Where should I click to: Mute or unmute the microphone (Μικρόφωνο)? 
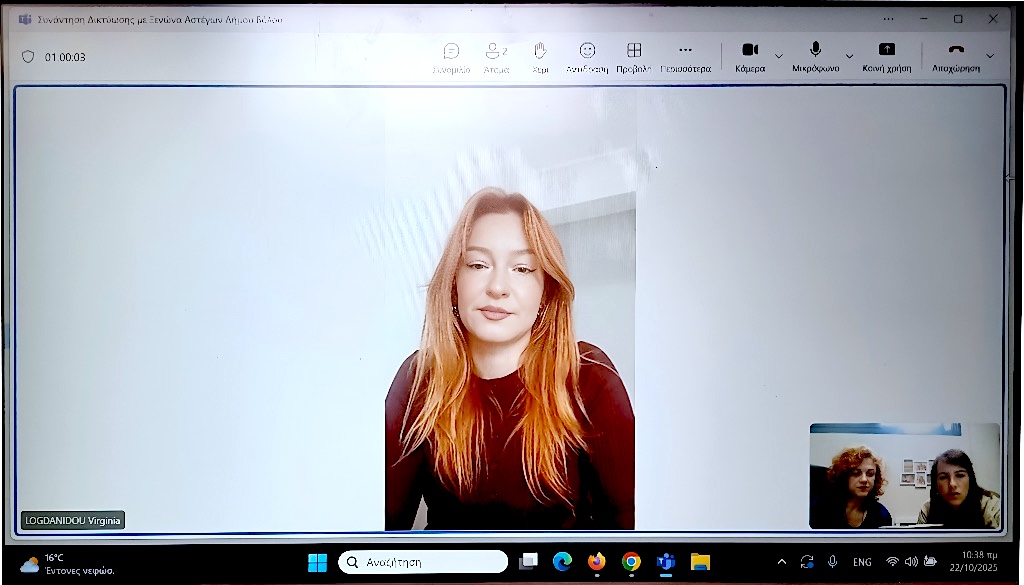[x=815, y=56]
